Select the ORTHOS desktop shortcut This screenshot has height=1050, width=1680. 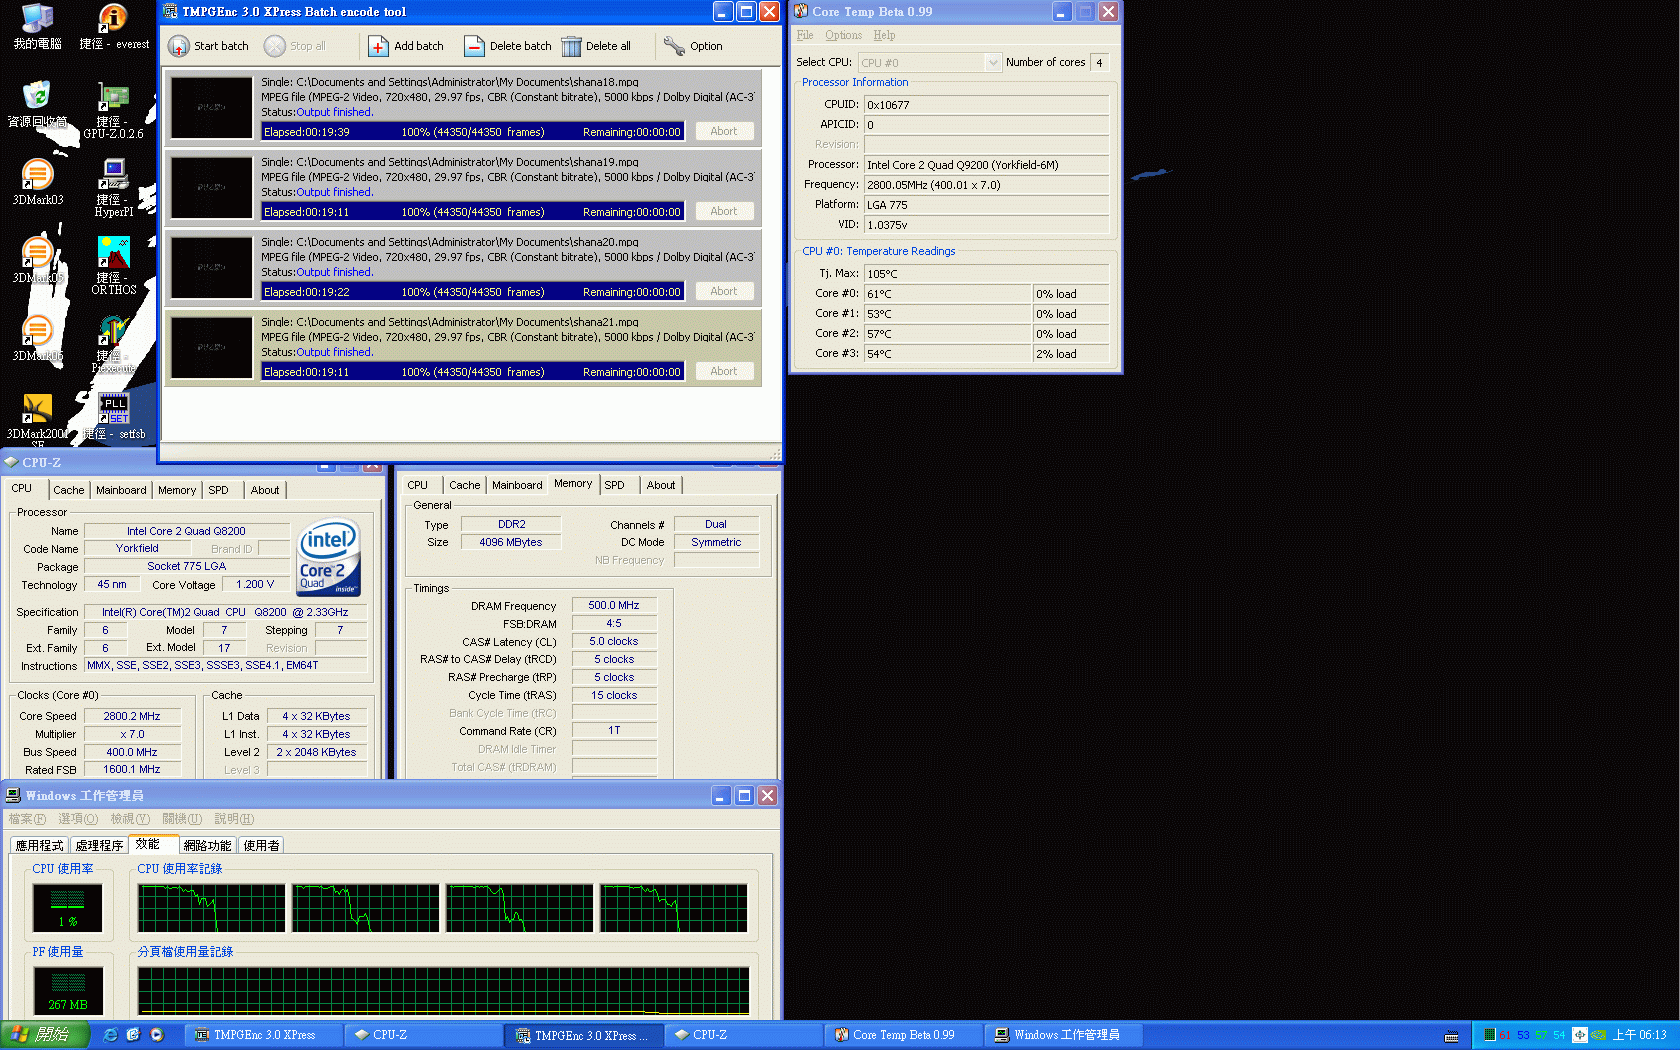pos(113,267)
